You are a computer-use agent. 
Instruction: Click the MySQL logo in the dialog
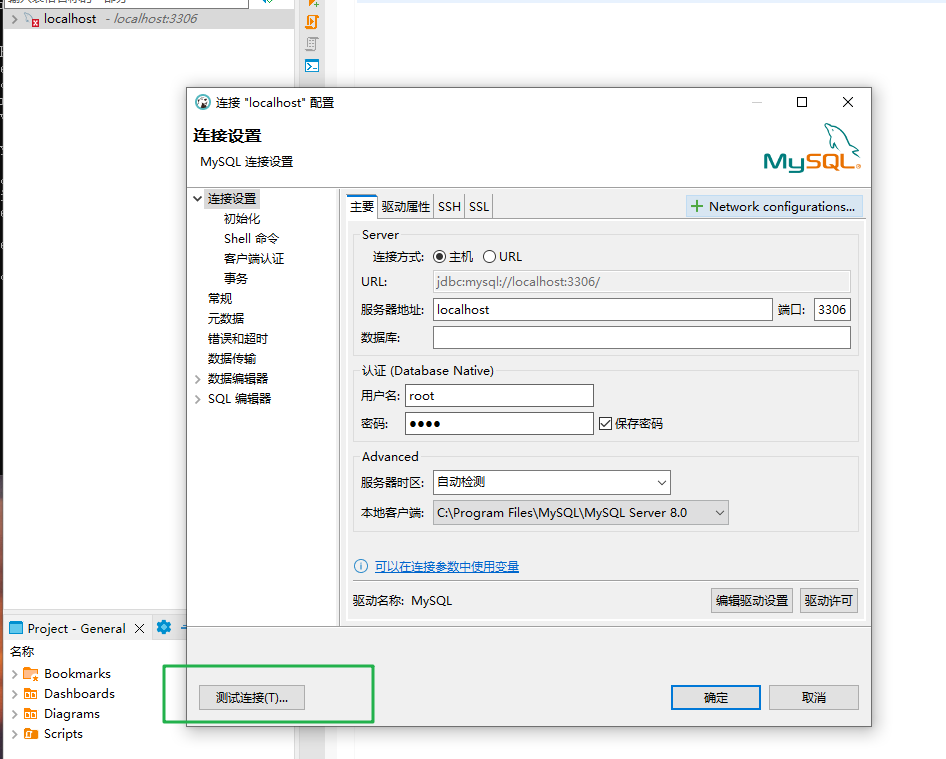(x=812, y=146)
